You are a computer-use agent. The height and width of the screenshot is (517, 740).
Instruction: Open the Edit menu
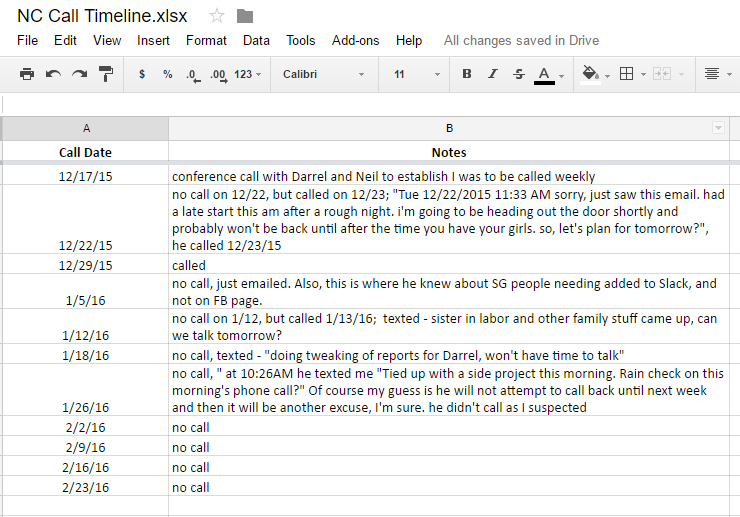(65, 41)
